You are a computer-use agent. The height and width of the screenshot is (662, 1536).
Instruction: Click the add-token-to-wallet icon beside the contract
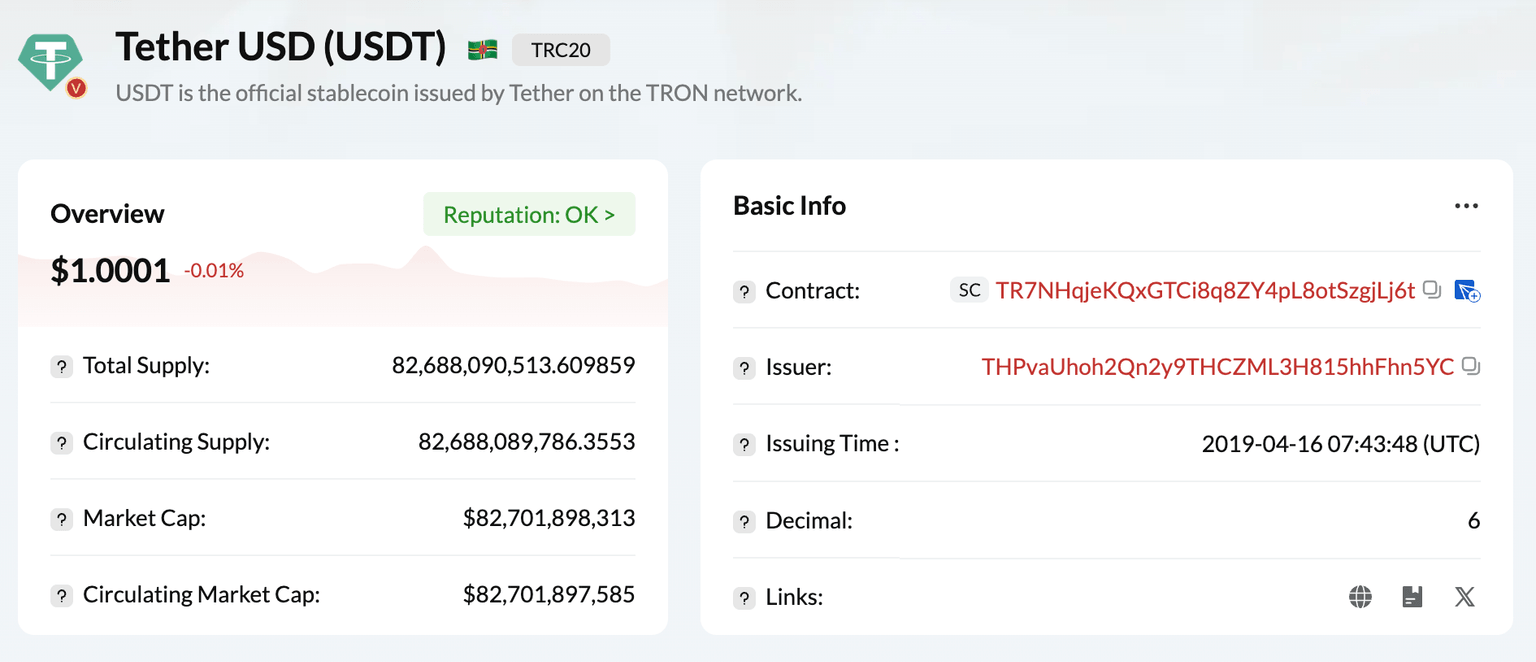[1467, 291]
